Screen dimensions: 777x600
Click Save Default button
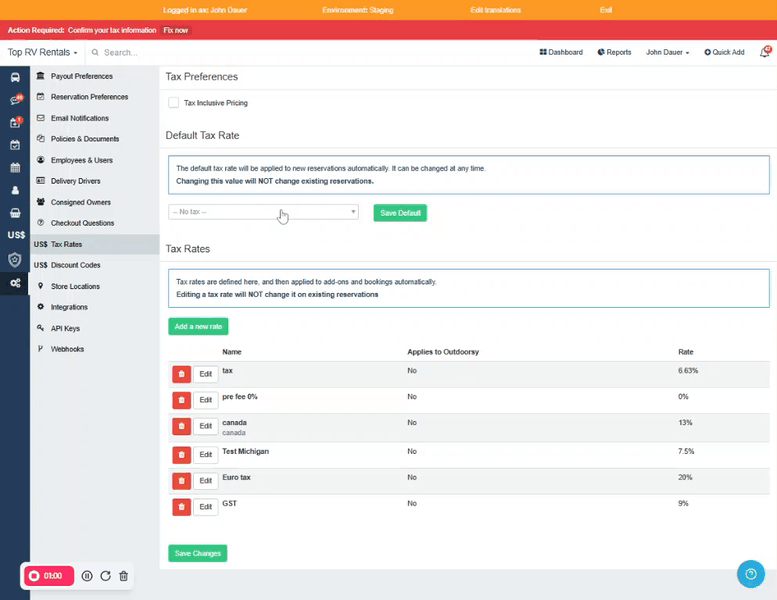click(400, 213)
